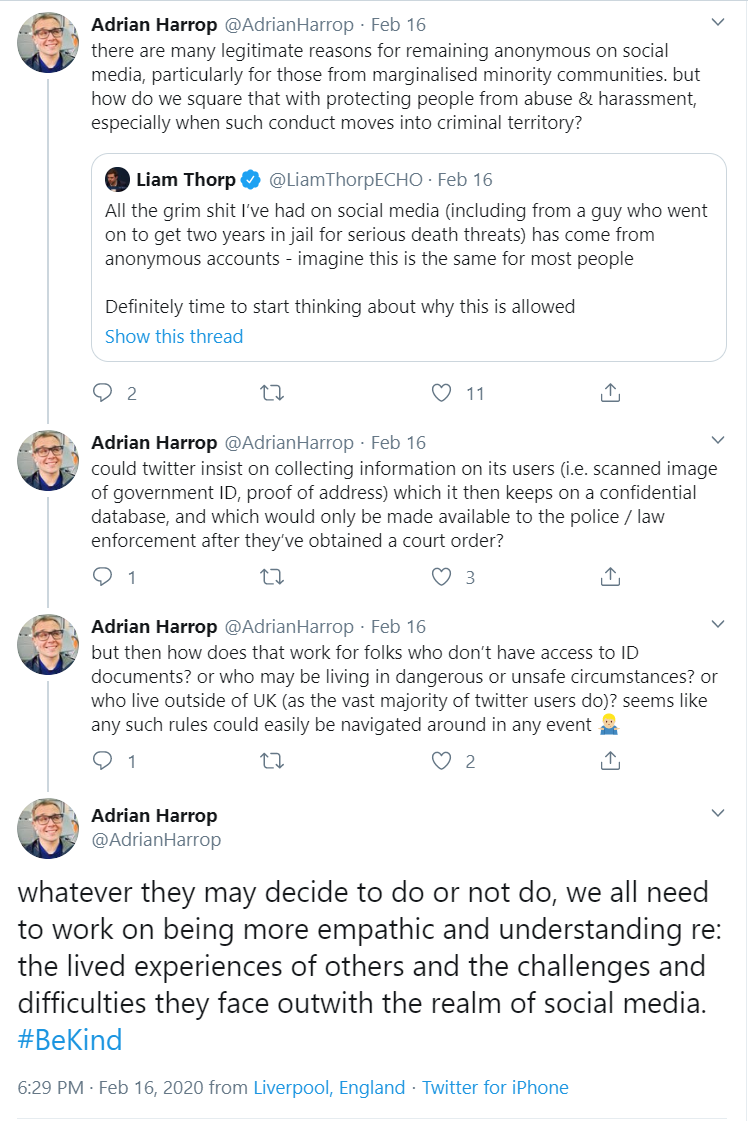
Task: Click the Show this thread link
Action: 174,336
